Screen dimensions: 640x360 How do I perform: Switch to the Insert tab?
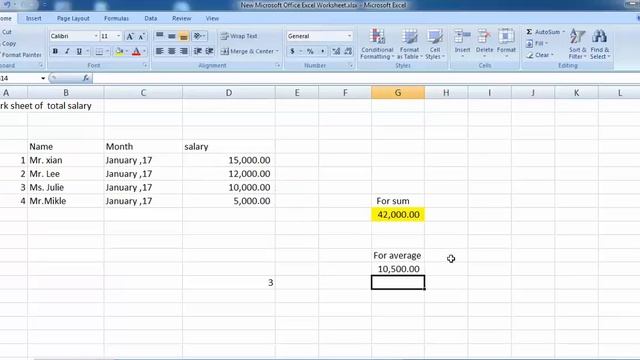33,18
